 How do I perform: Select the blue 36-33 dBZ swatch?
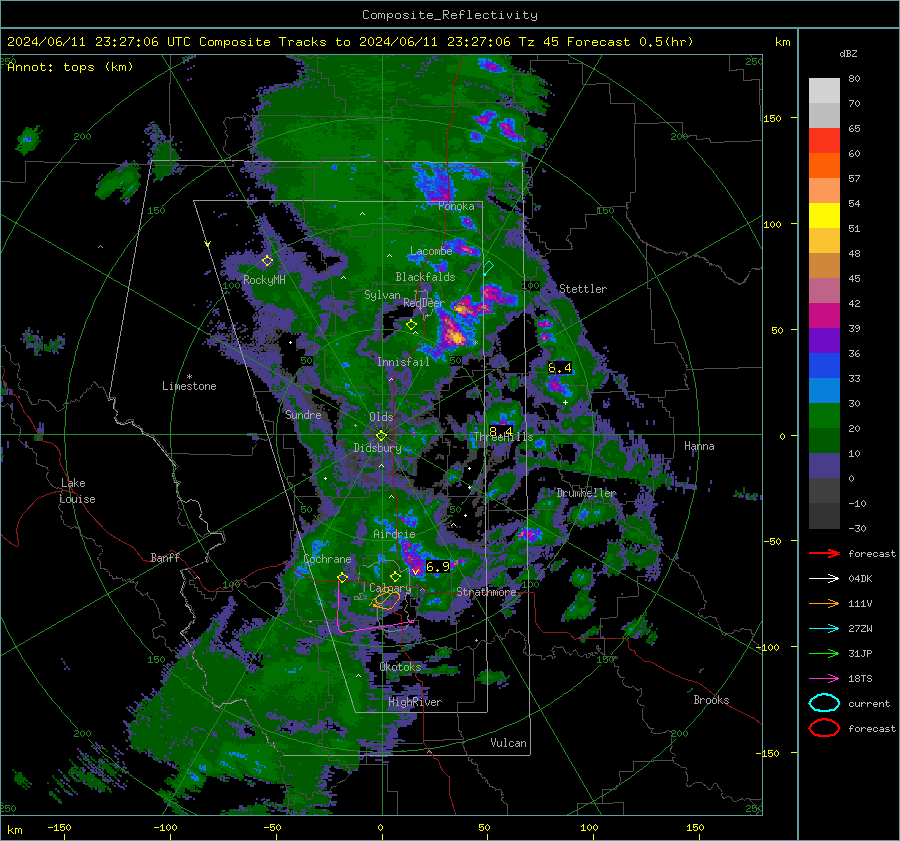[824, 366]
